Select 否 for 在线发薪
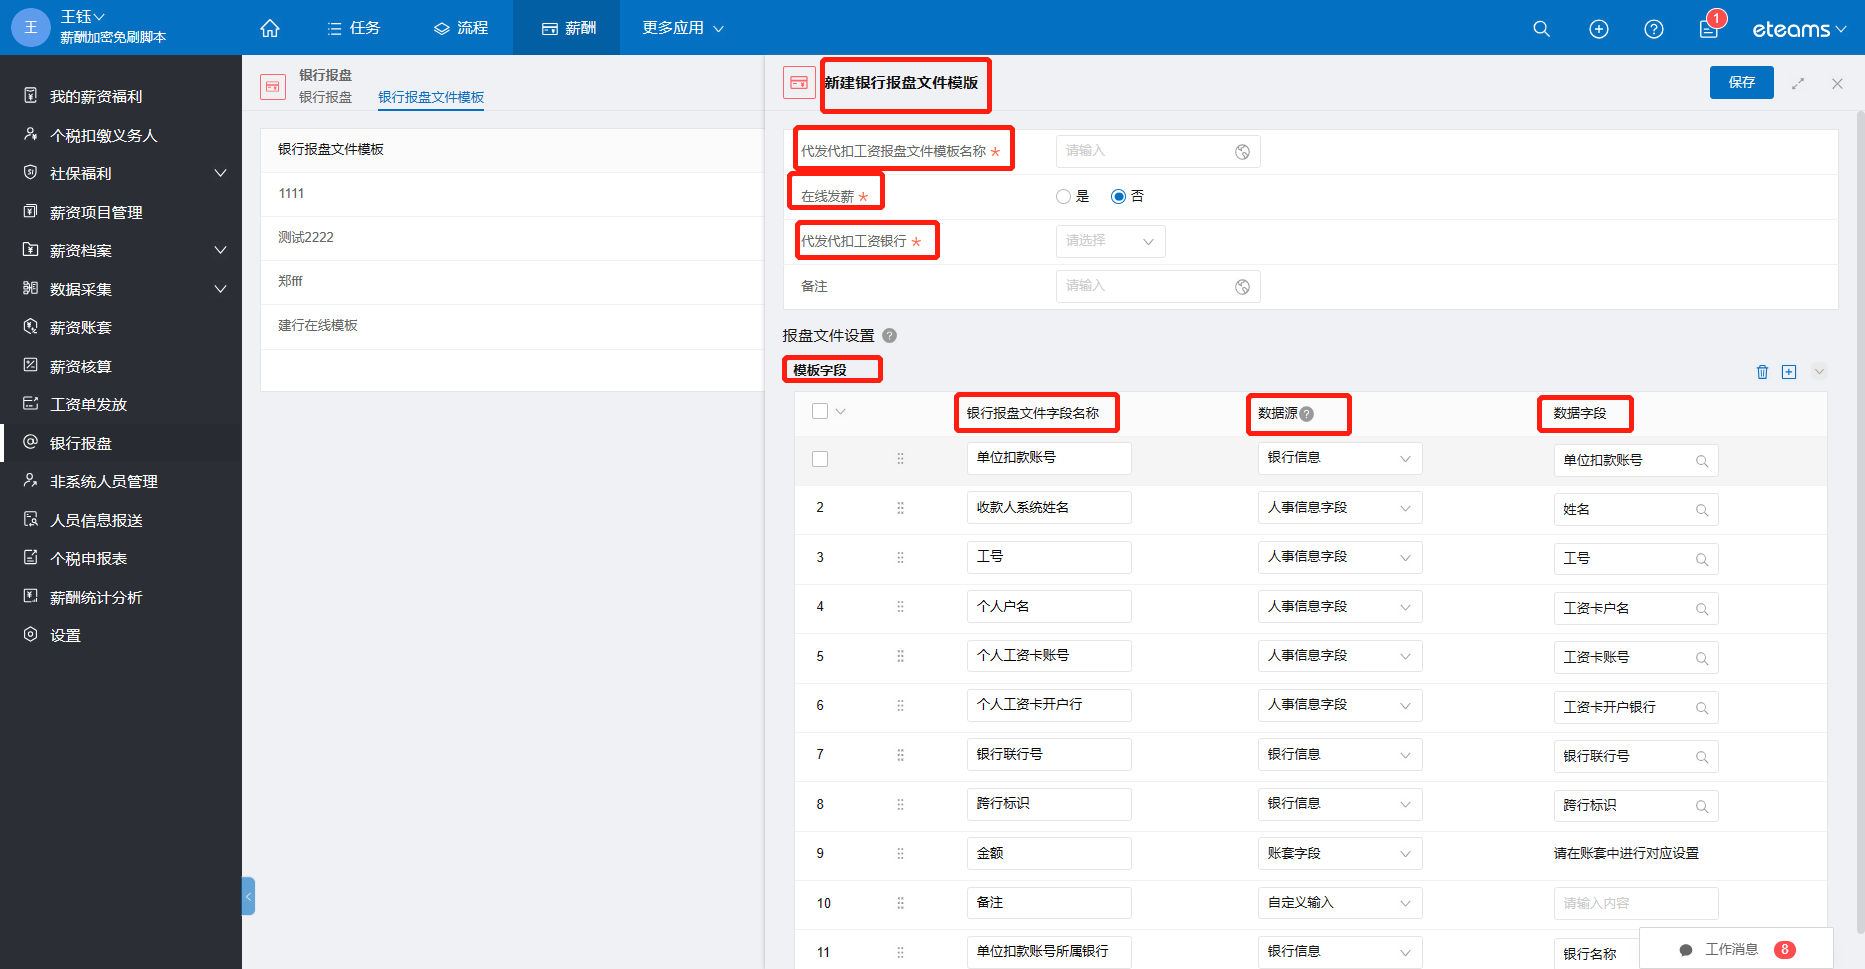Viewport: 1865px width, 969px height. 1118,197
